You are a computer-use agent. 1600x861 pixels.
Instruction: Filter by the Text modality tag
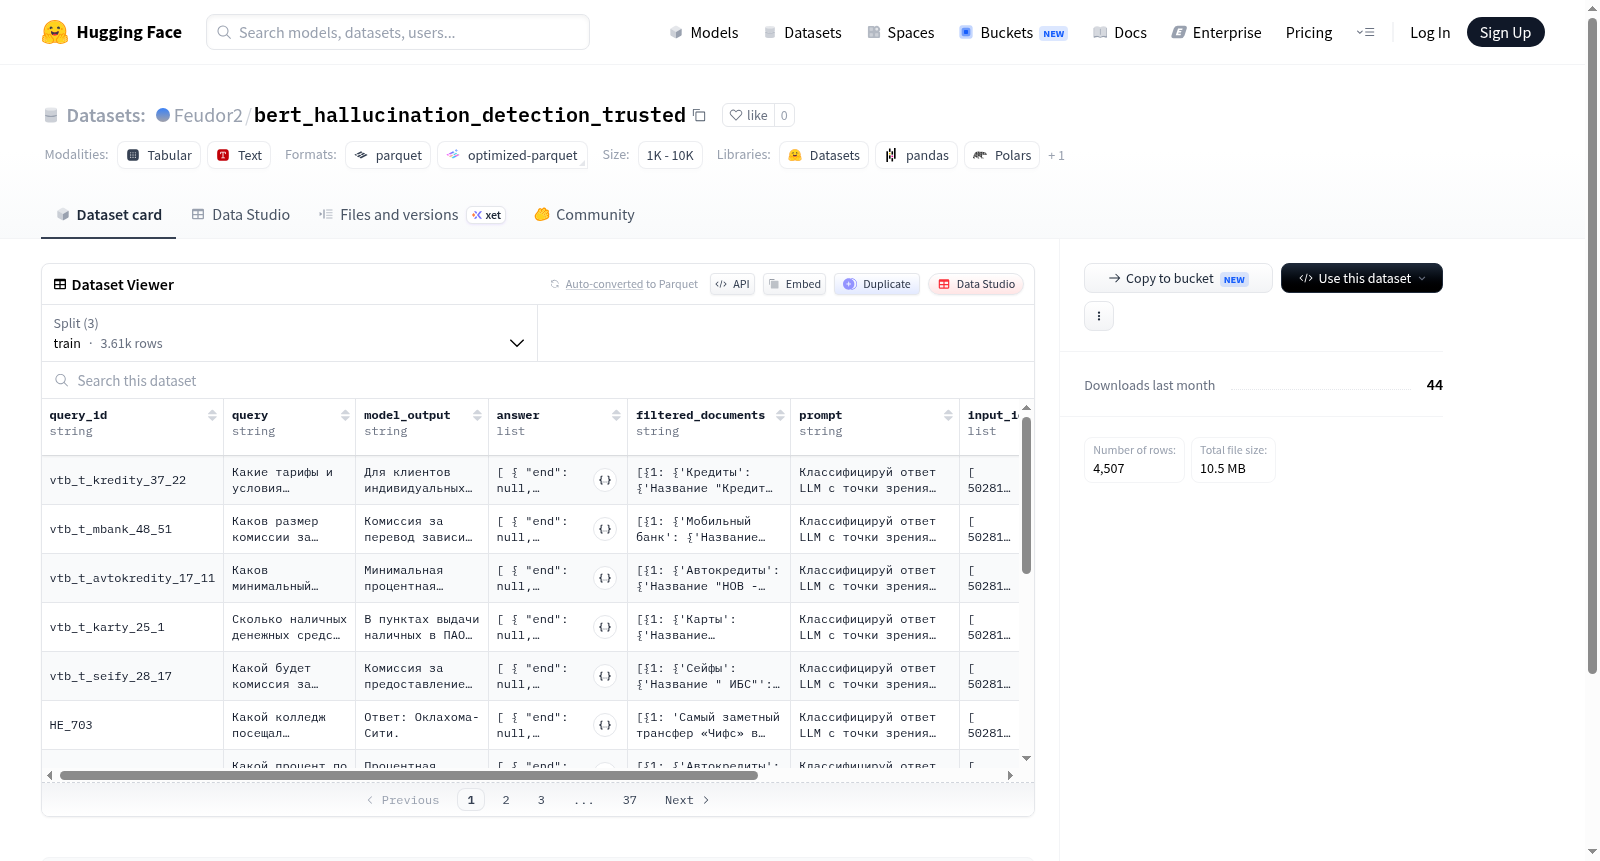[x=239, y=155]
